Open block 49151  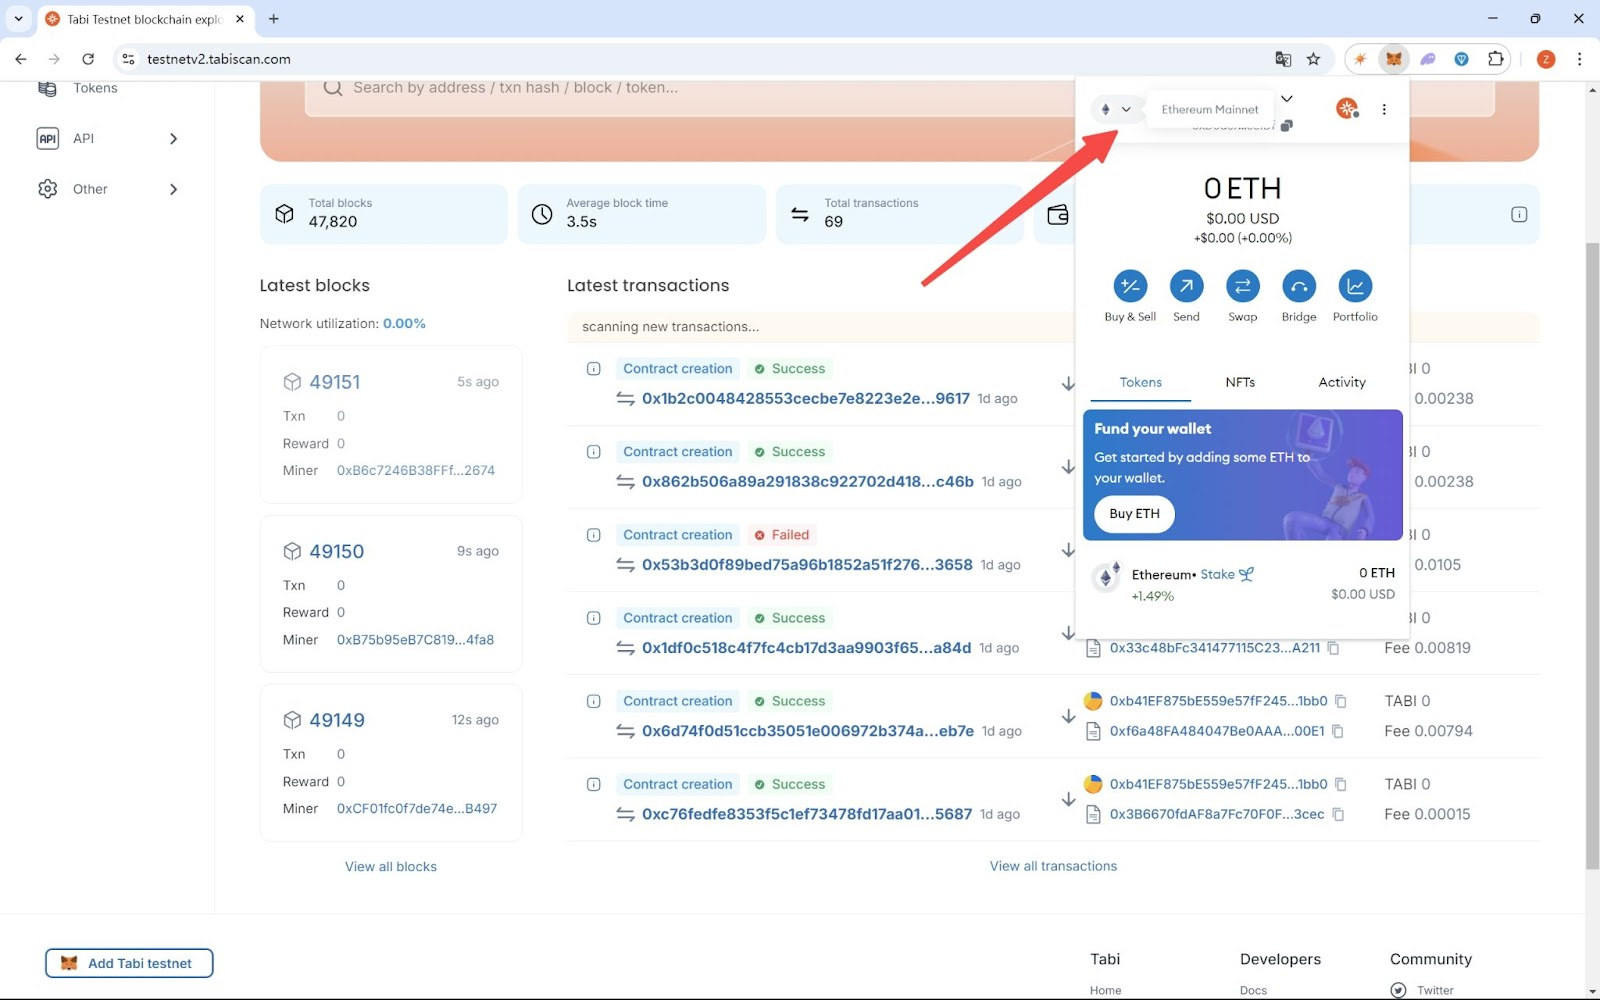pyautogui.click(x=335, y=382)
